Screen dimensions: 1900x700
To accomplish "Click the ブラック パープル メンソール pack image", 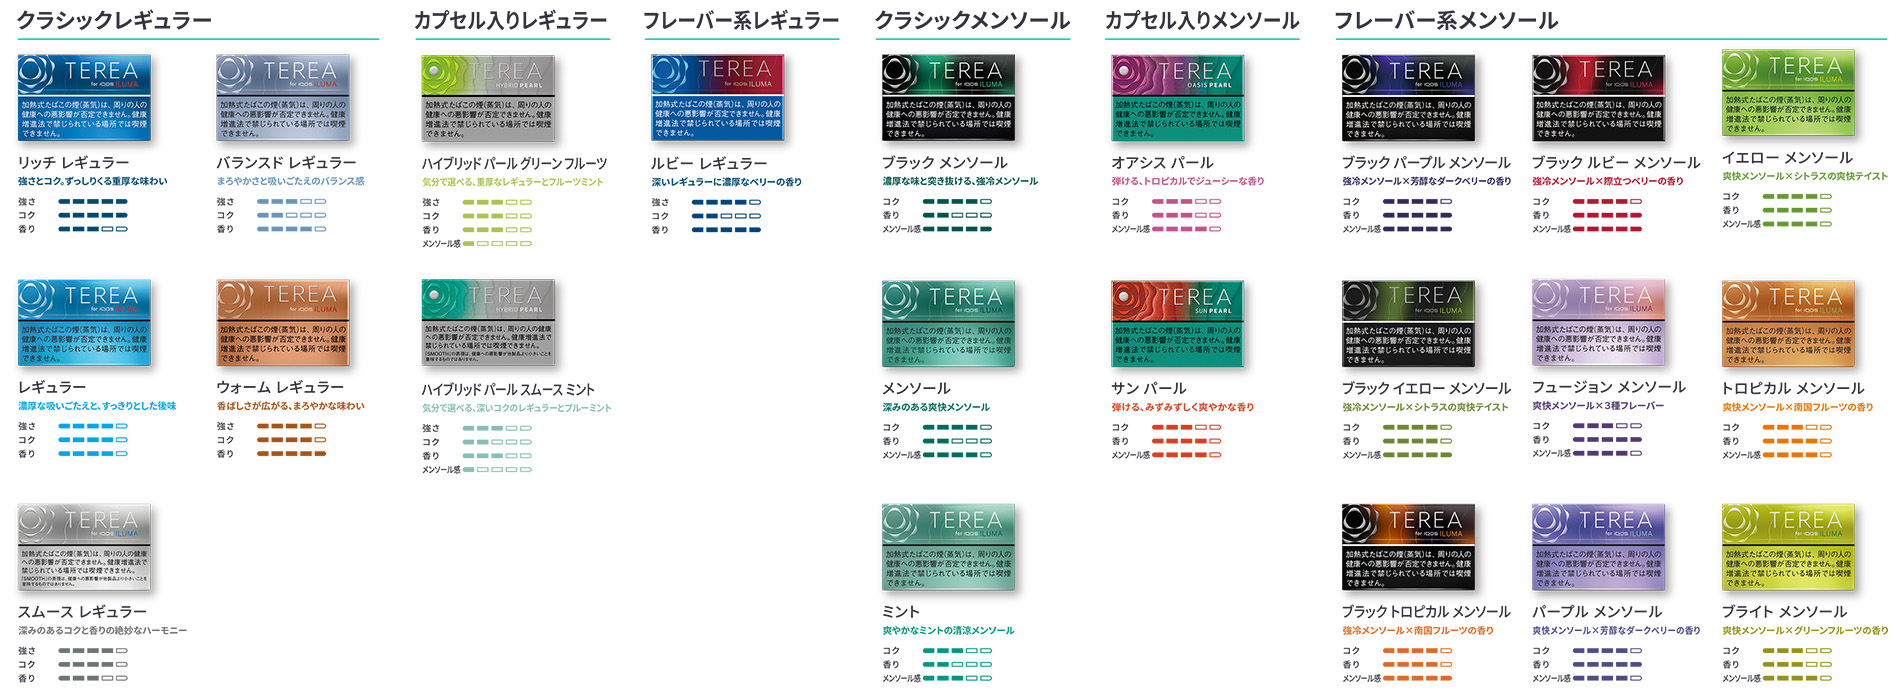I will click(1409, 98).
